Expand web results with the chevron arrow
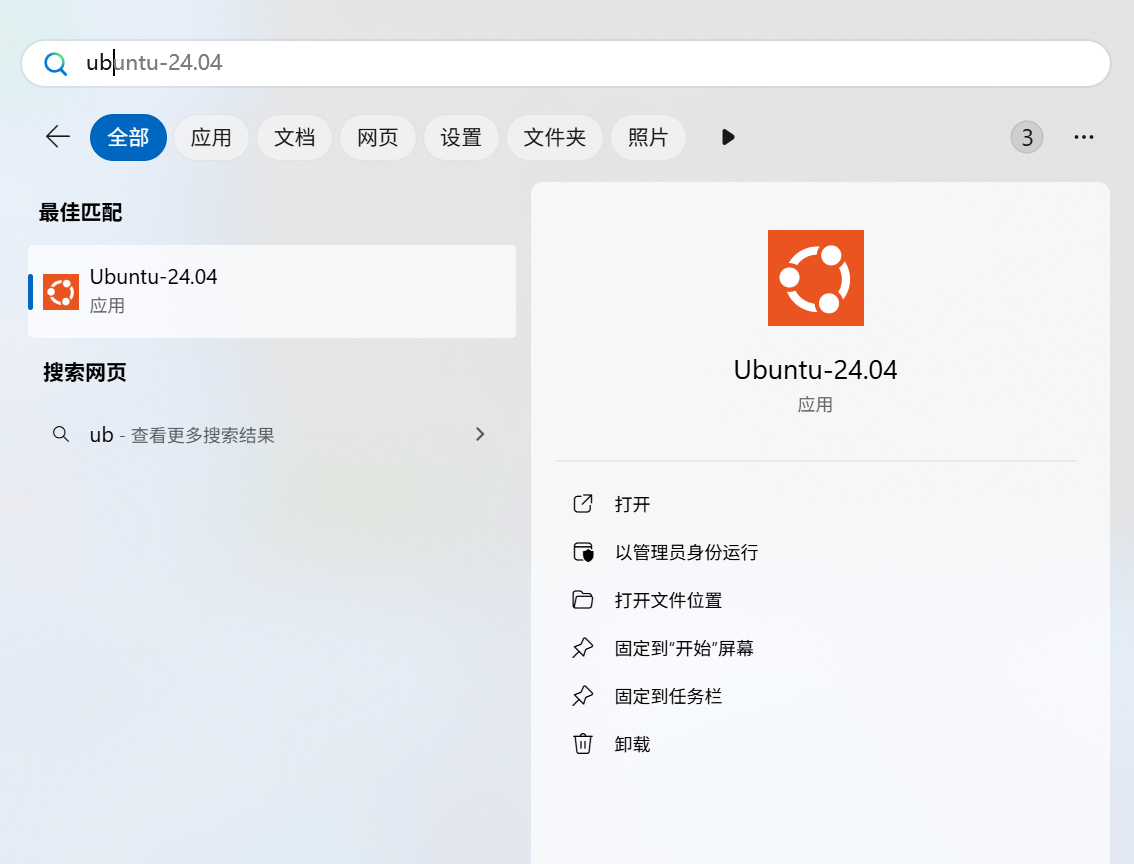The height and width of the screenshot is (864, 1134). (x=480, y=434)
